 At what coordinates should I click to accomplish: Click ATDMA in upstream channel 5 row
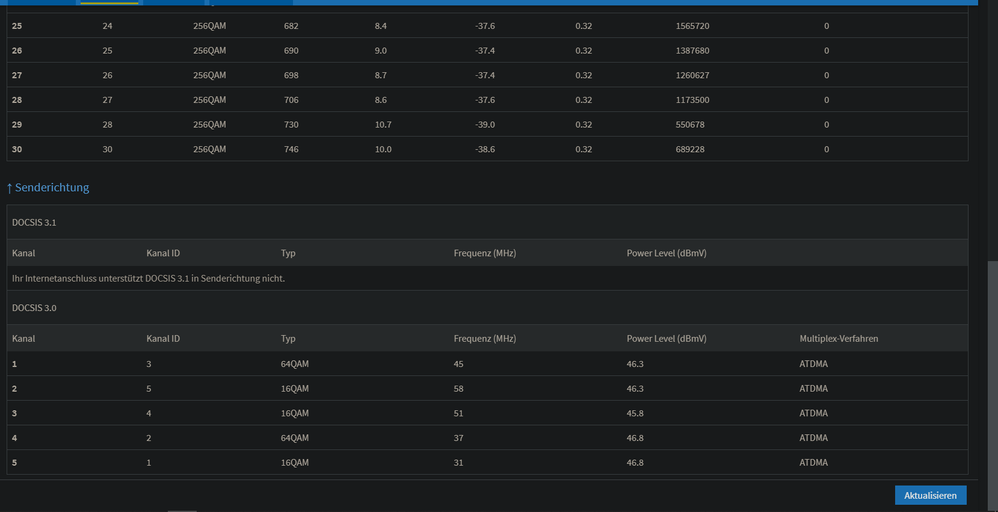[813, 463]
